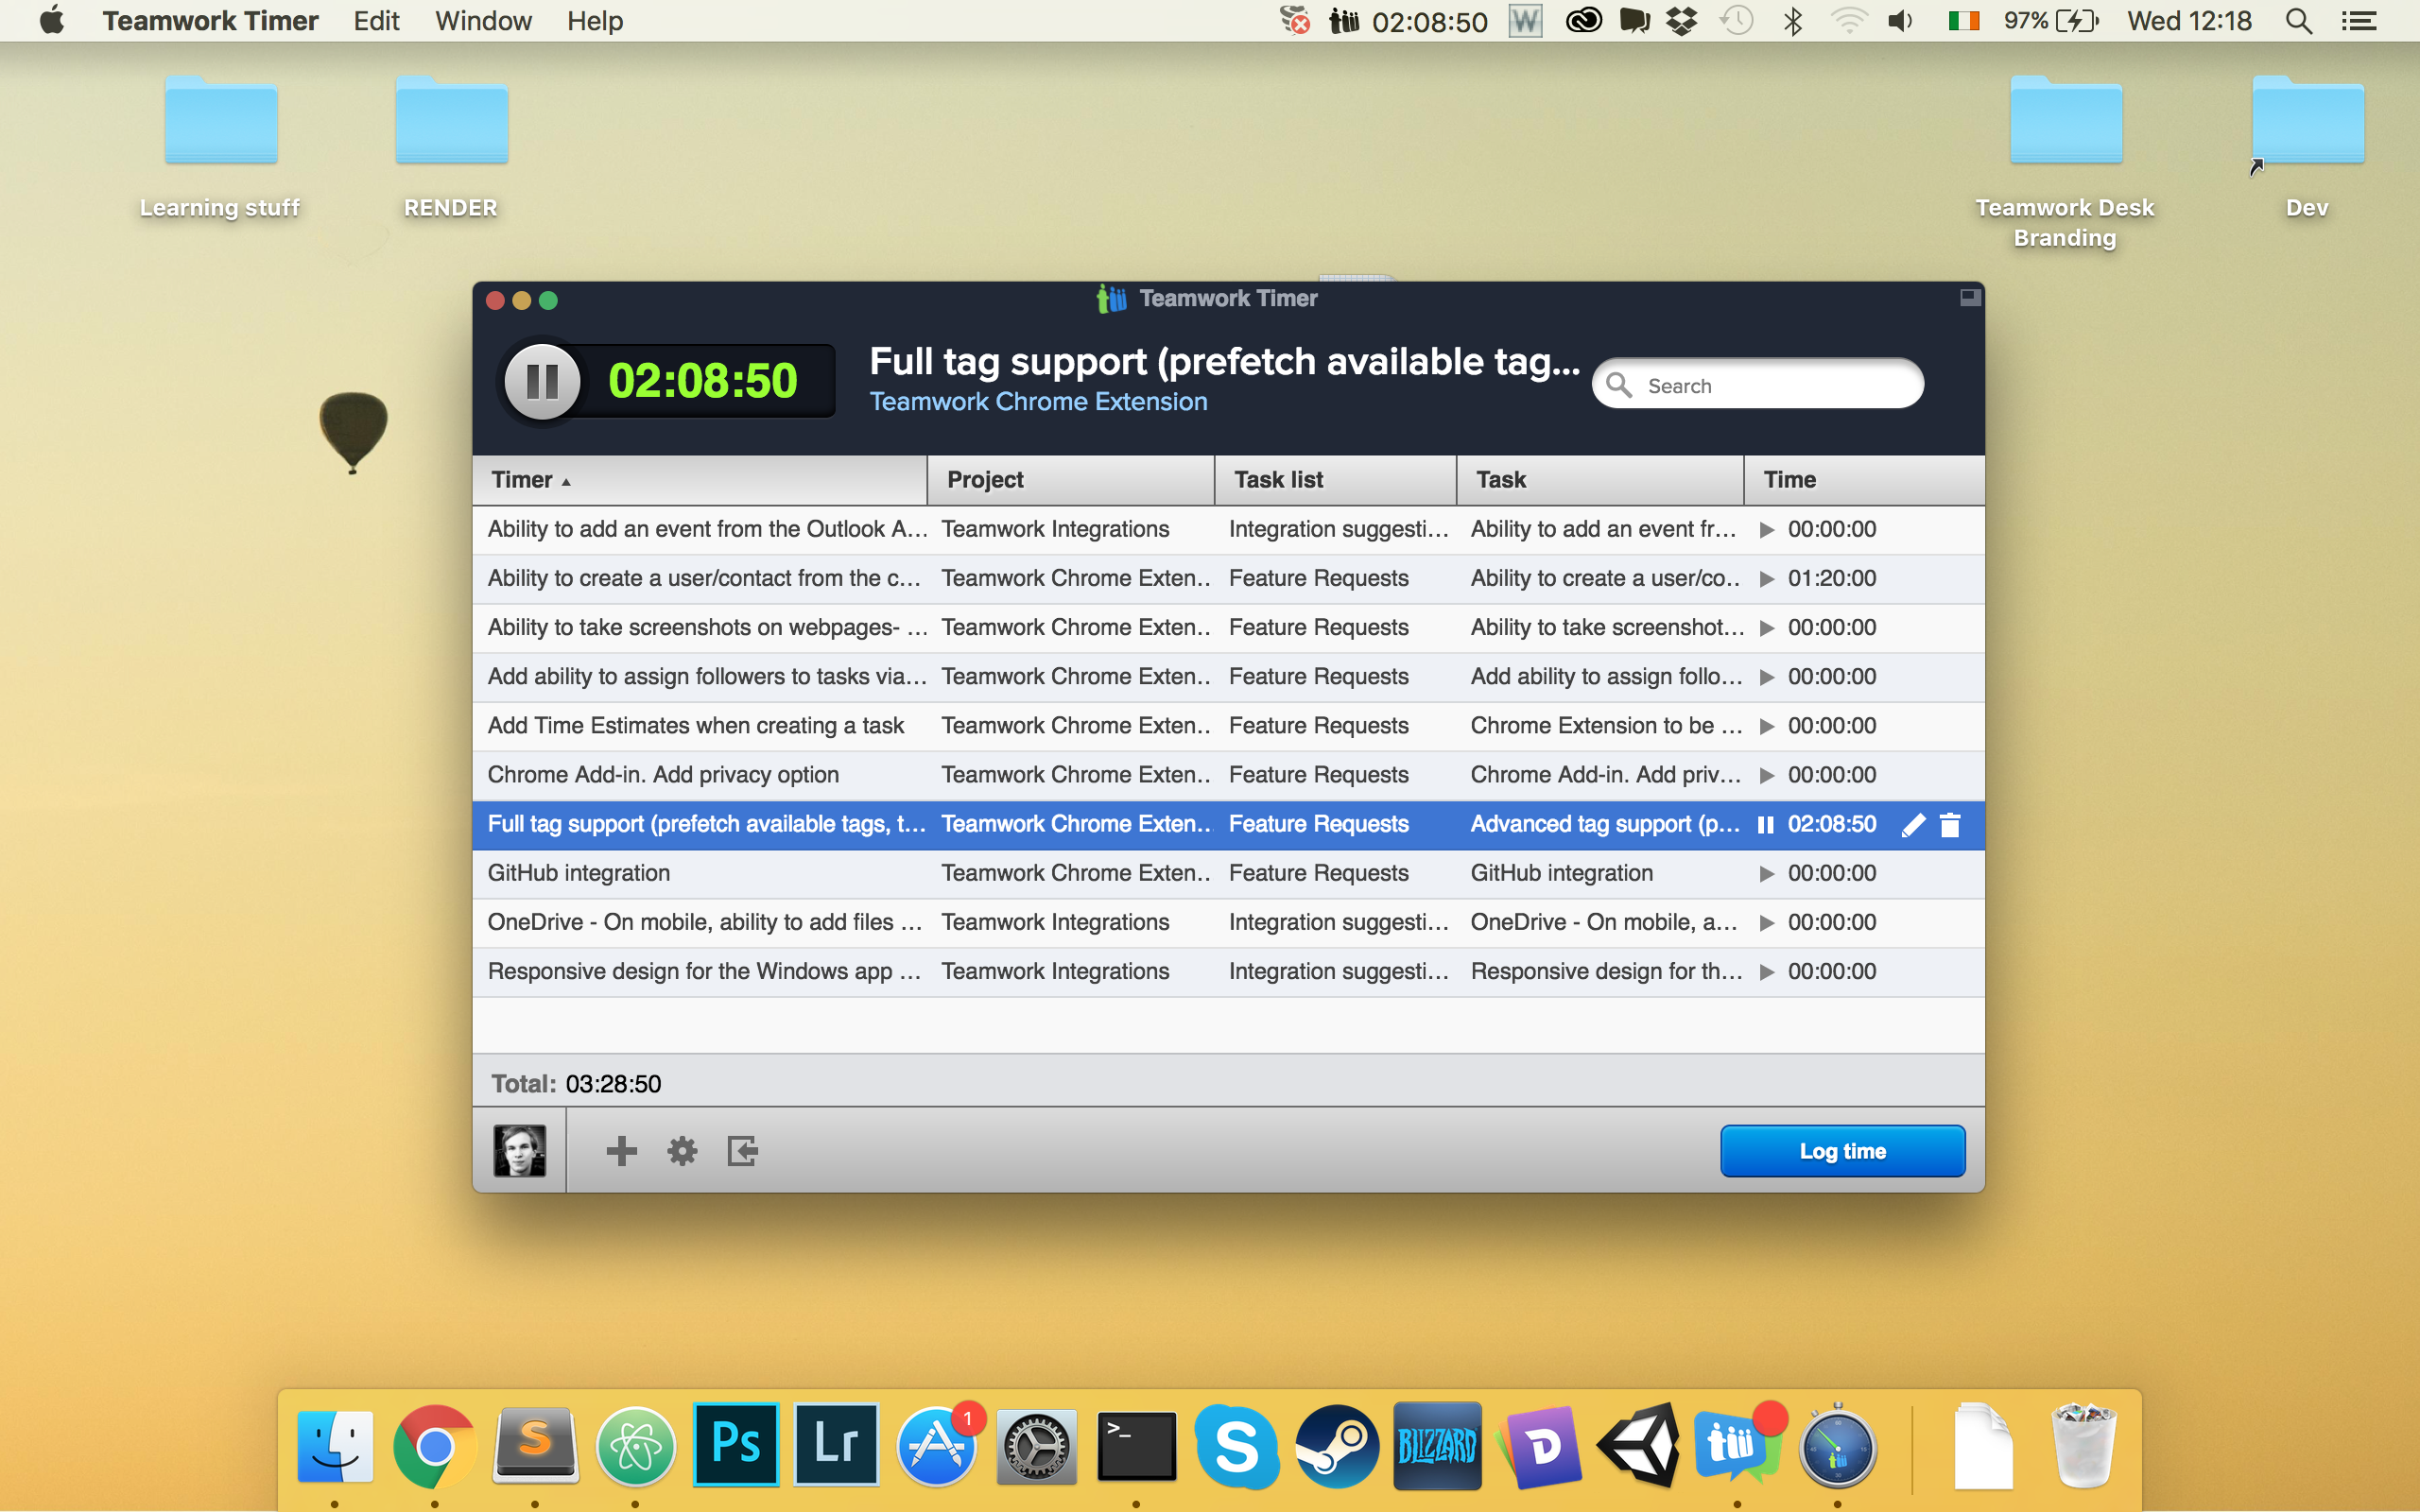2420x1512 pixels.
Task: Open Terminal from the Dock
Action: pos(1137,1446)
